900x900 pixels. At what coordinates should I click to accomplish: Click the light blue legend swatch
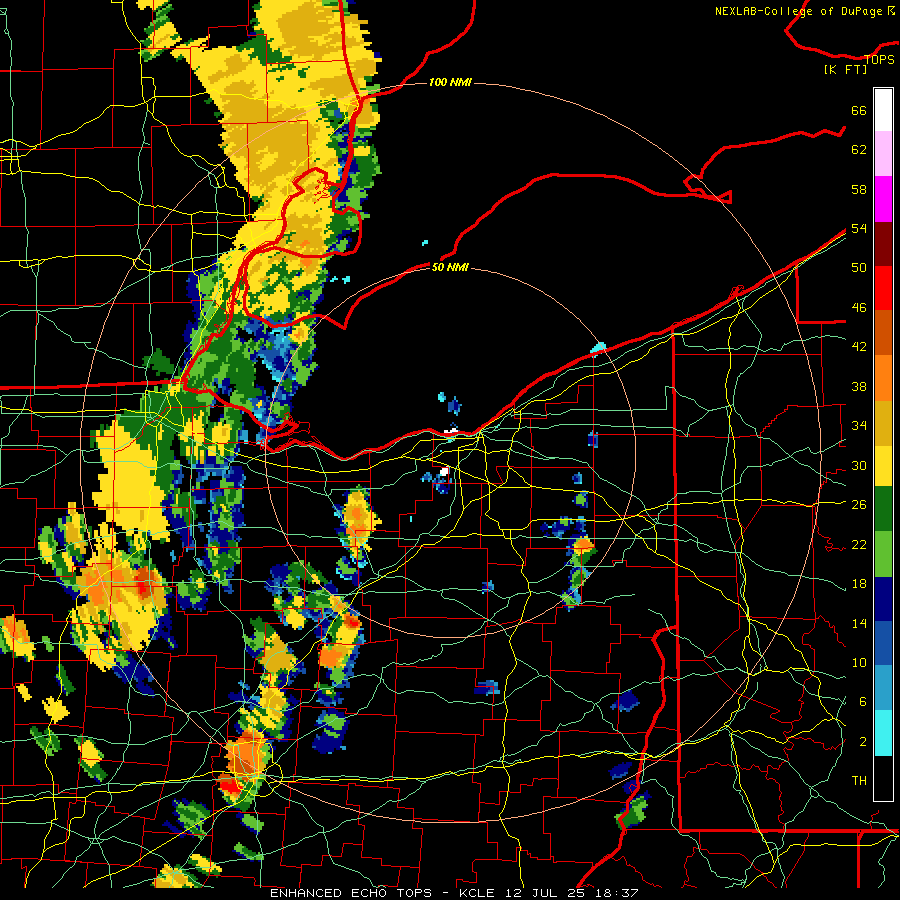click(x=883, y=688)
